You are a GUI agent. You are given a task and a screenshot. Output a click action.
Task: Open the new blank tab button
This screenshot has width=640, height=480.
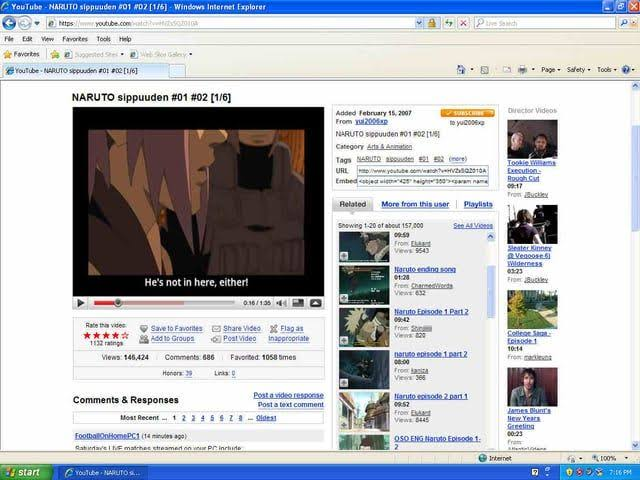[177, 71]
